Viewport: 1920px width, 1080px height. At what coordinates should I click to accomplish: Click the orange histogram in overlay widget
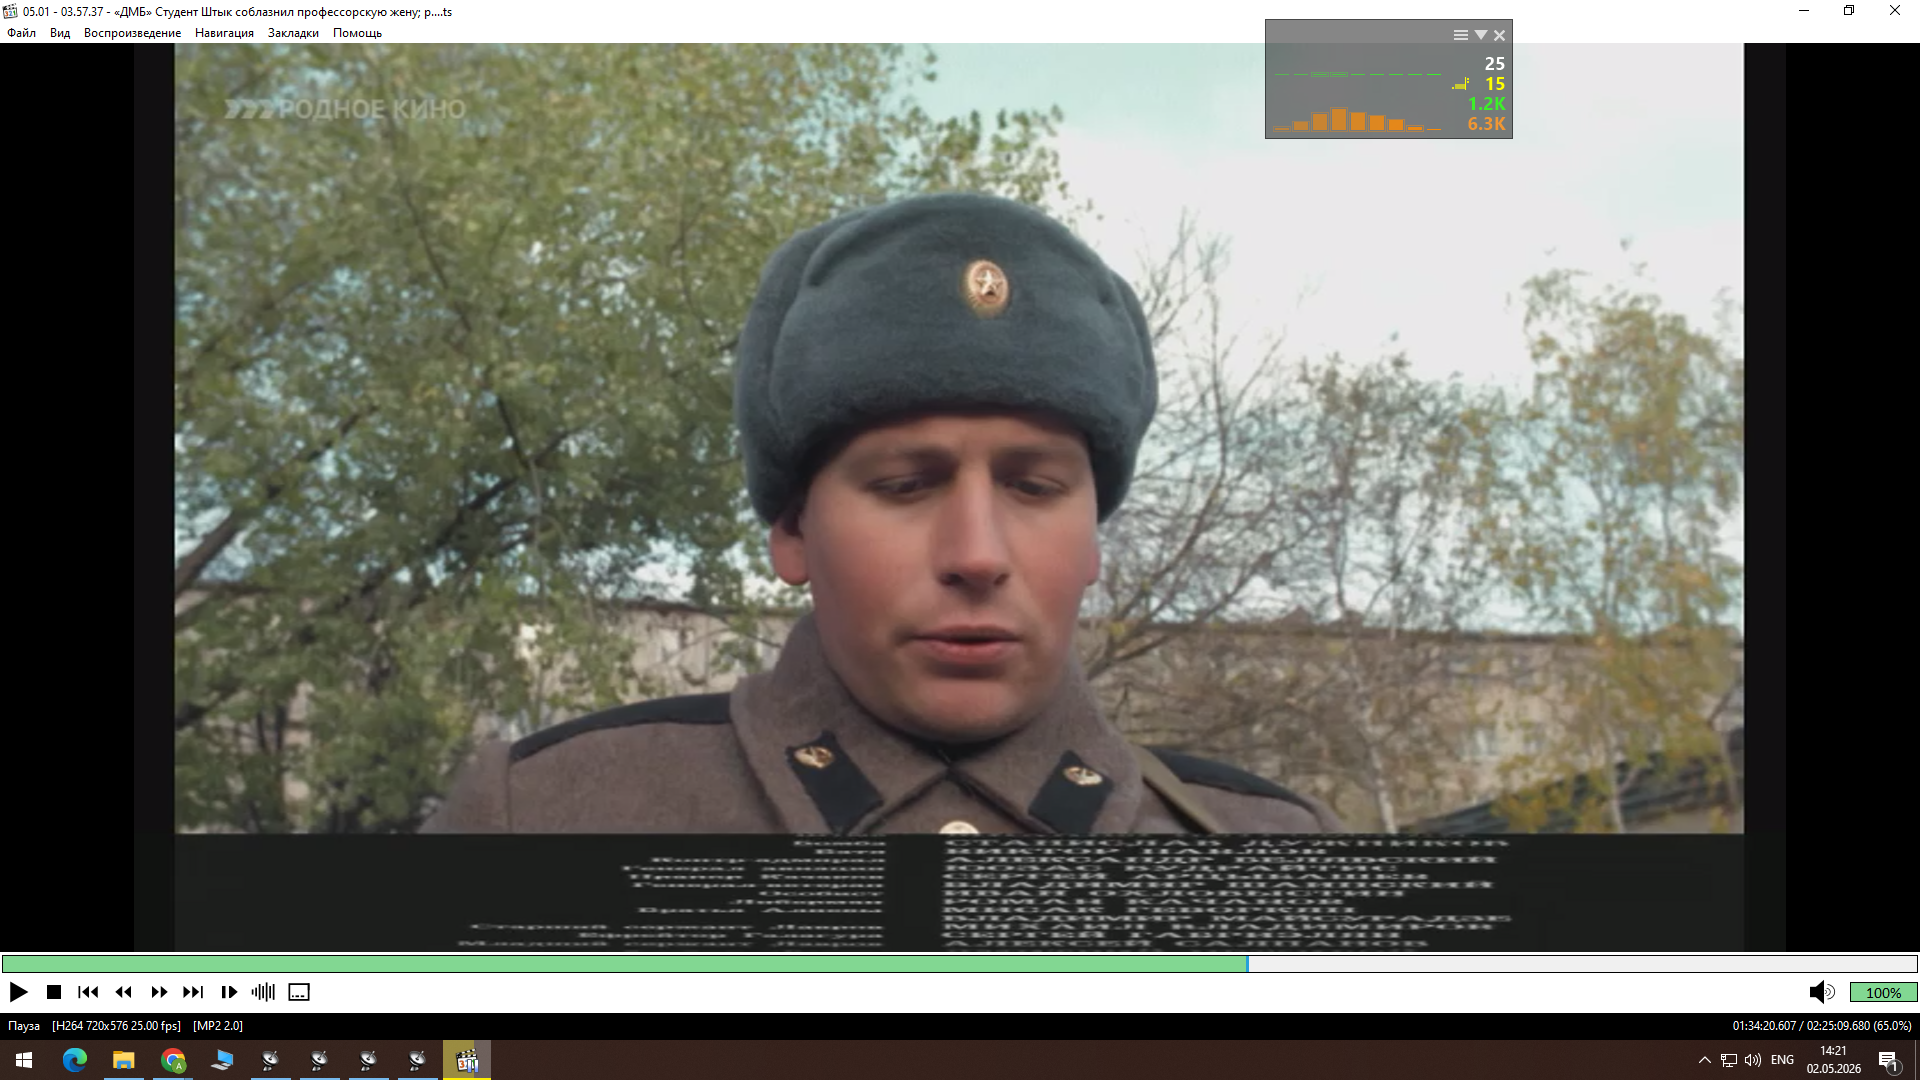click(x=1357, y=120)
